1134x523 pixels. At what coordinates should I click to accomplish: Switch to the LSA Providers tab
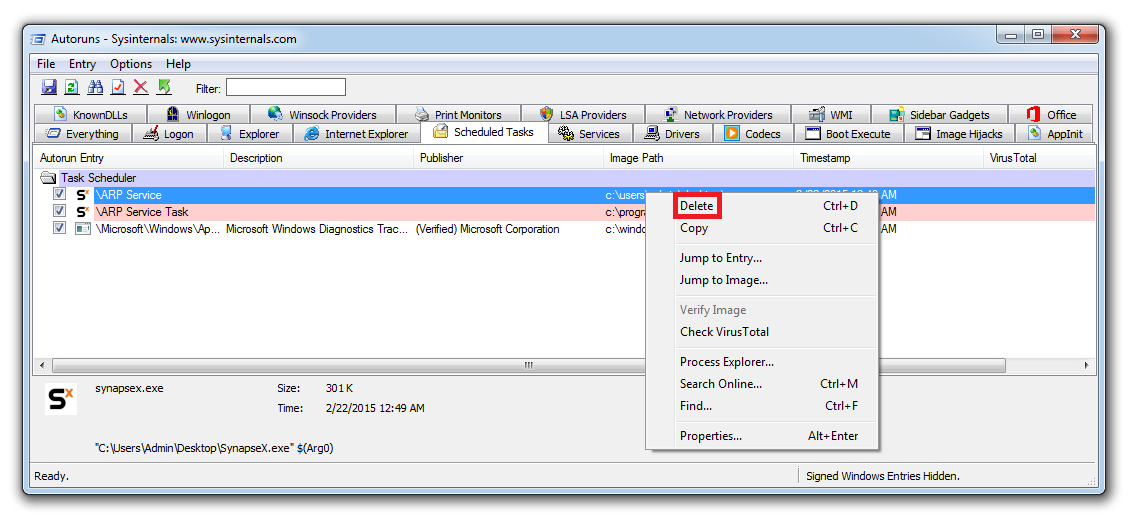(584, 114)
